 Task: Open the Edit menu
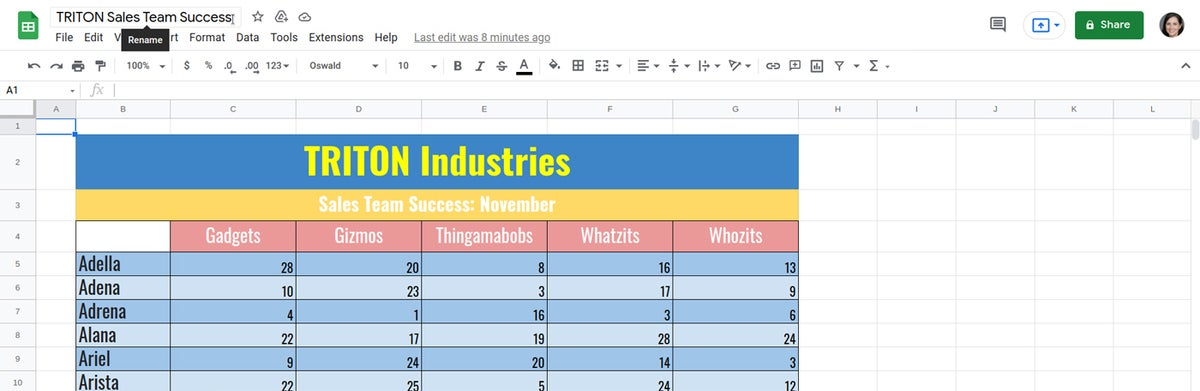(94, 37)
